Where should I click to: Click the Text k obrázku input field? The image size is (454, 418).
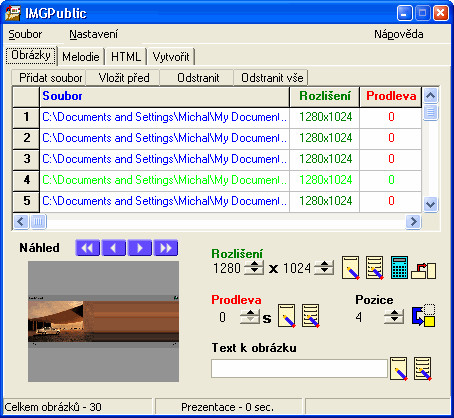click(x=299, y=368)
